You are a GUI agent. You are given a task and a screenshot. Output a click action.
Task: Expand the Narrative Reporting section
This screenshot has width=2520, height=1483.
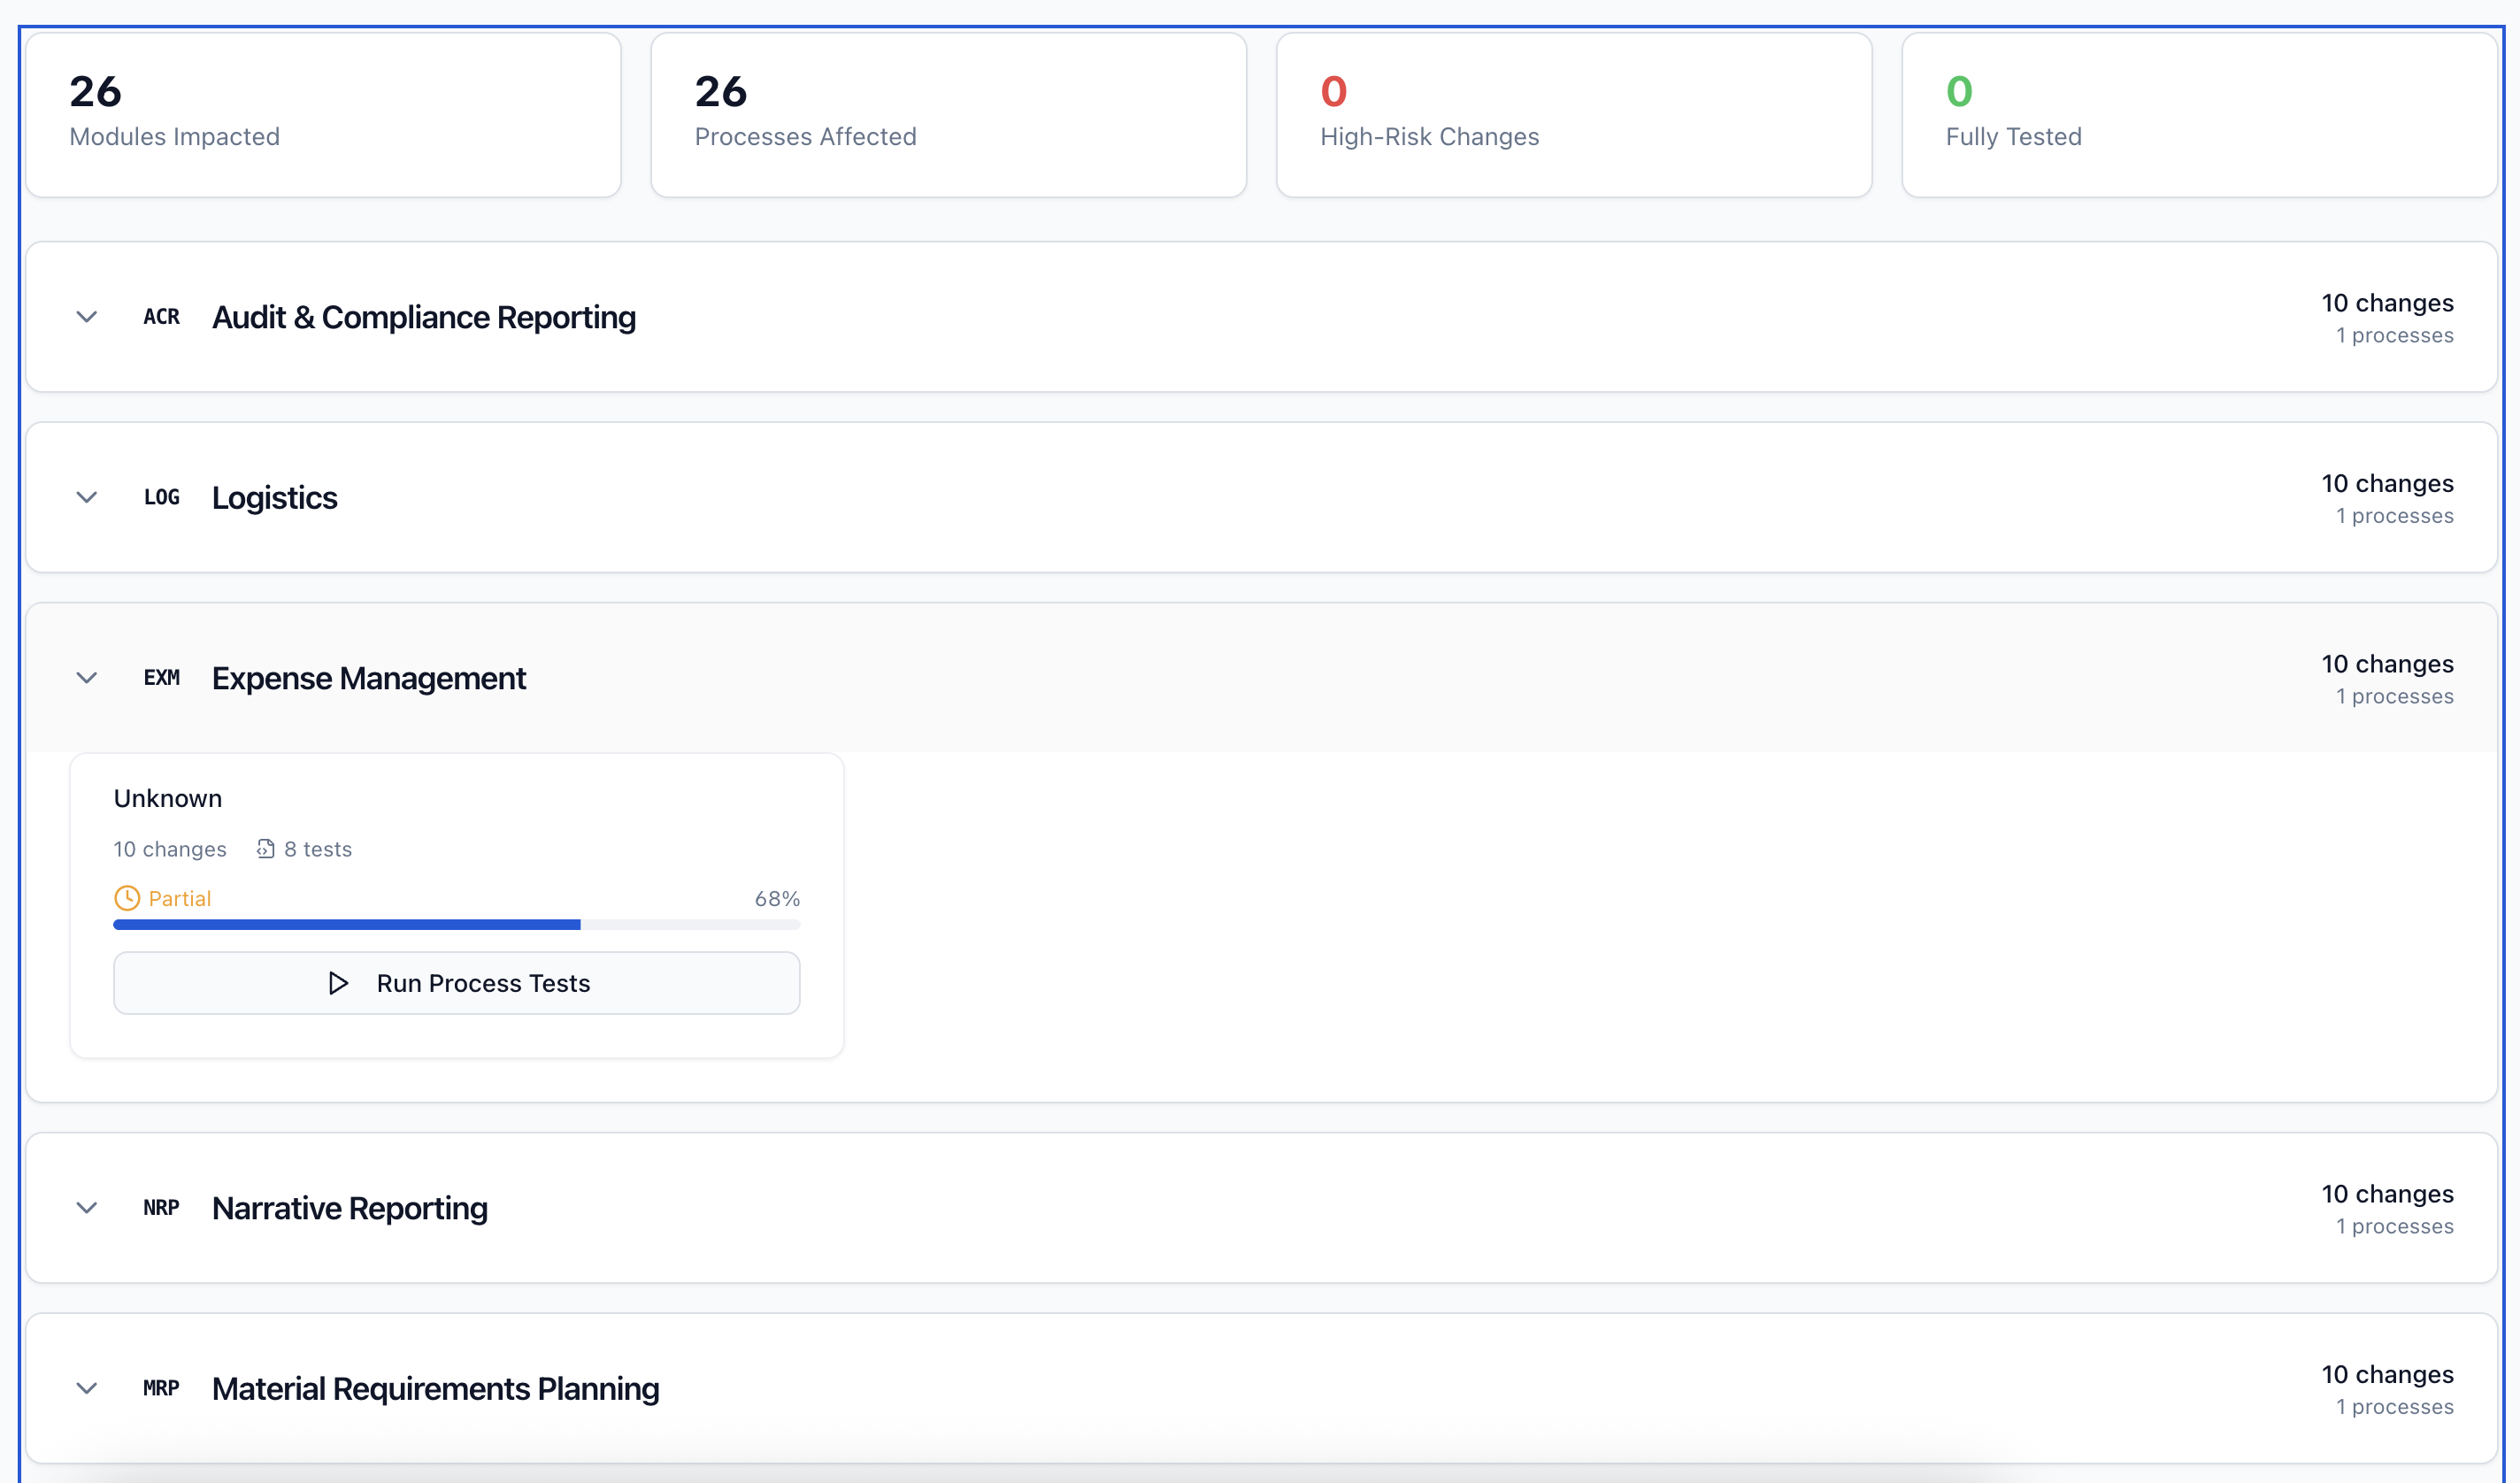(x=87, y=1208)
